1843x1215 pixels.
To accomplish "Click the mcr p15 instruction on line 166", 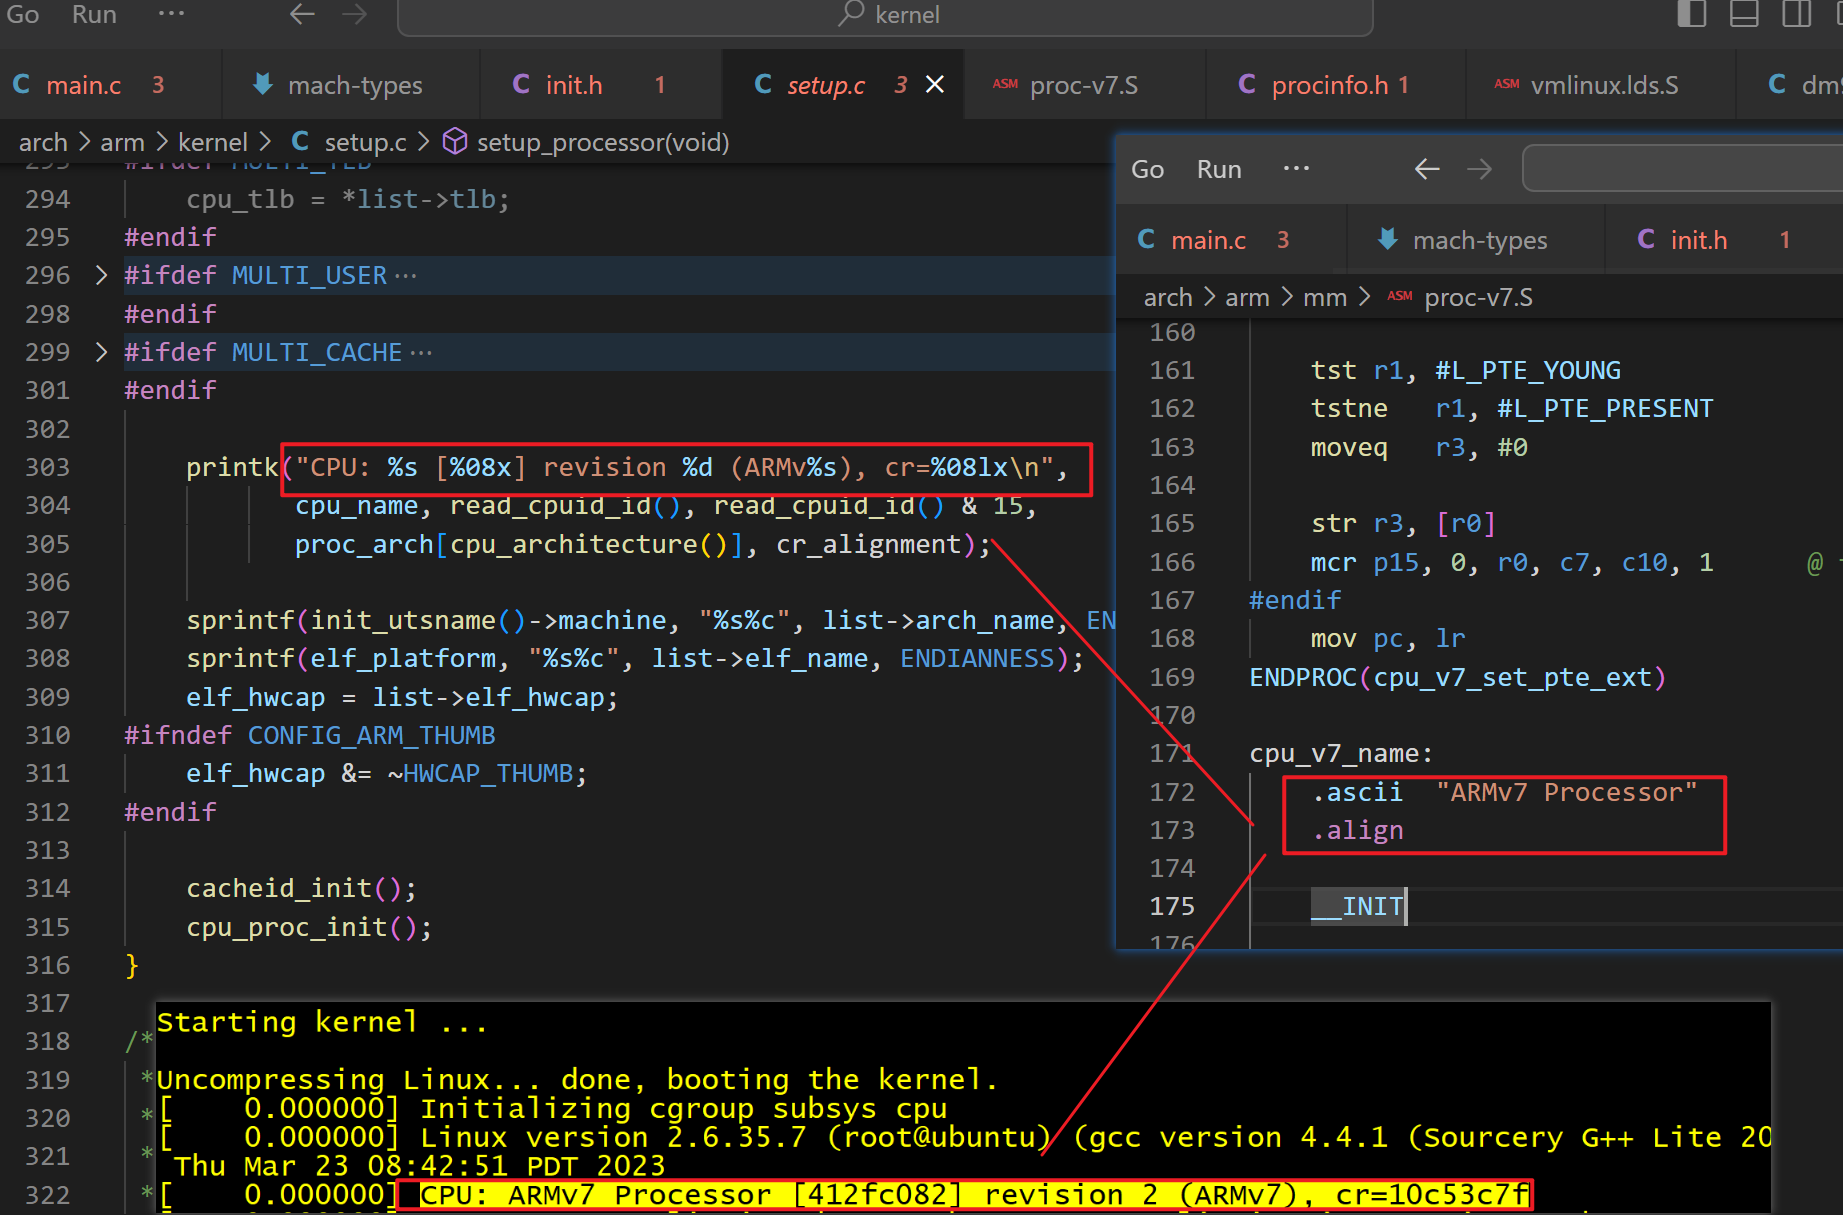I will click(x=1512, y=562).
